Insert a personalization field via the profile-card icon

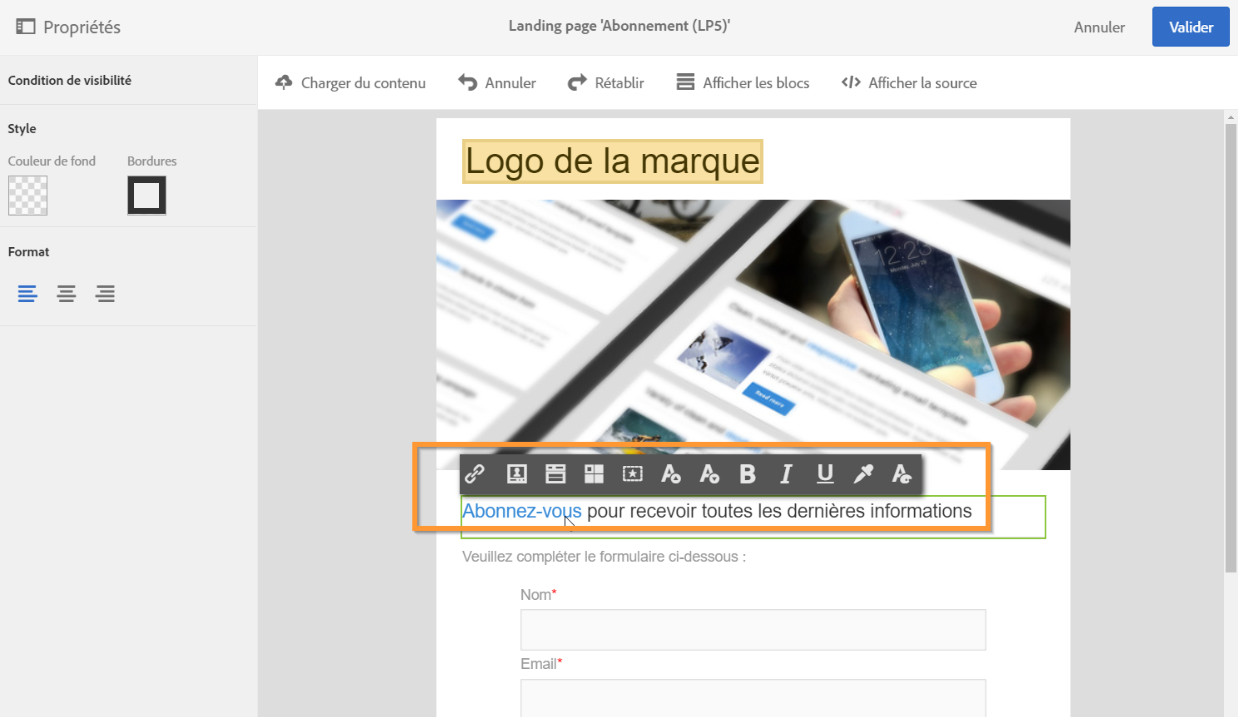(517, 474)
